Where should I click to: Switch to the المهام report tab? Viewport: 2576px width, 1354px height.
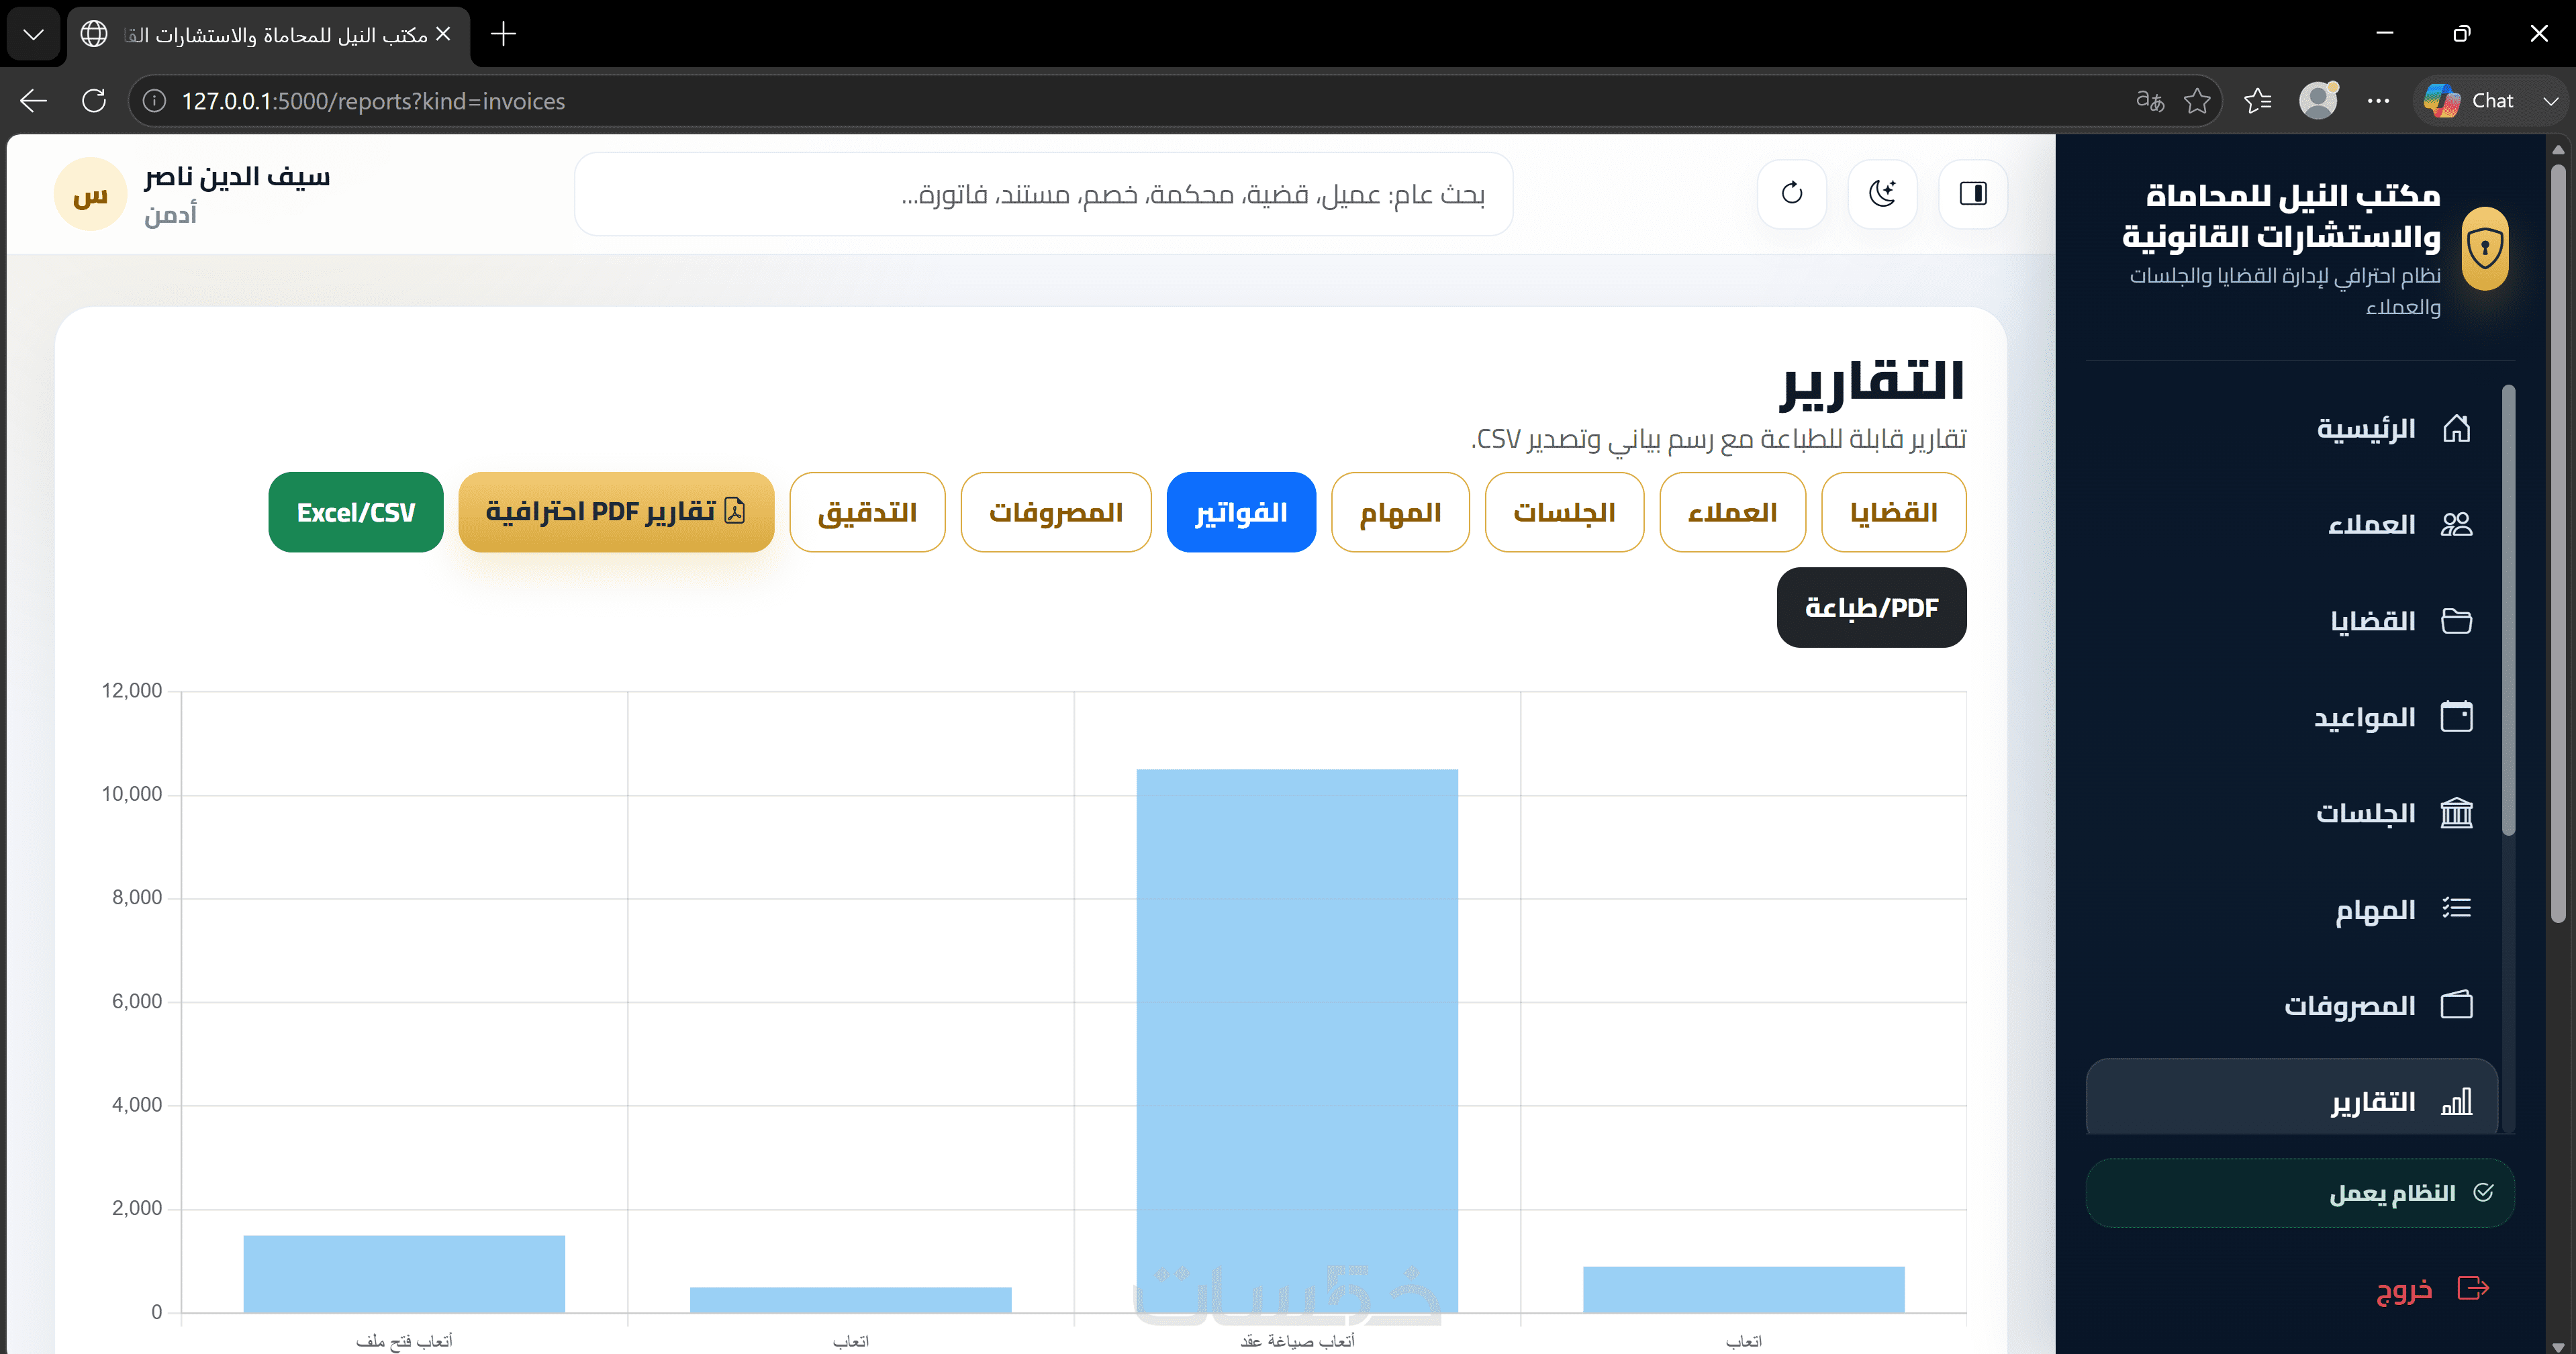[1401, 512]
